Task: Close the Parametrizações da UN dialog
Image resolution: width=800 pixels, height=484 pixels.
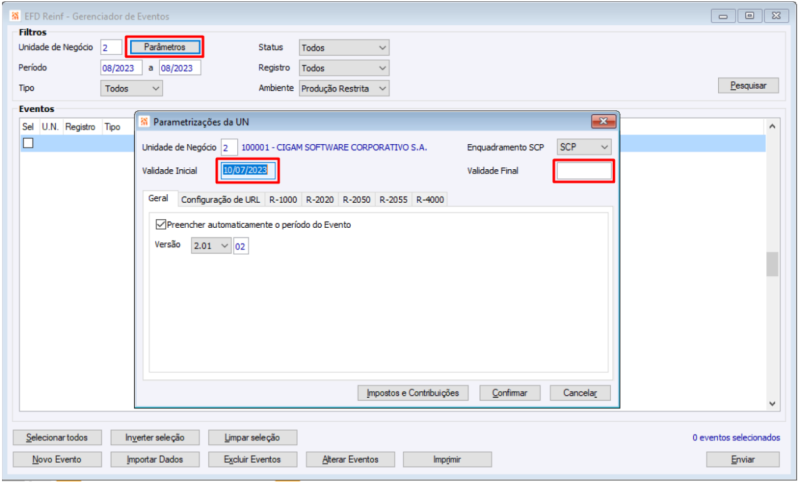Action: [x=603, y=121]
